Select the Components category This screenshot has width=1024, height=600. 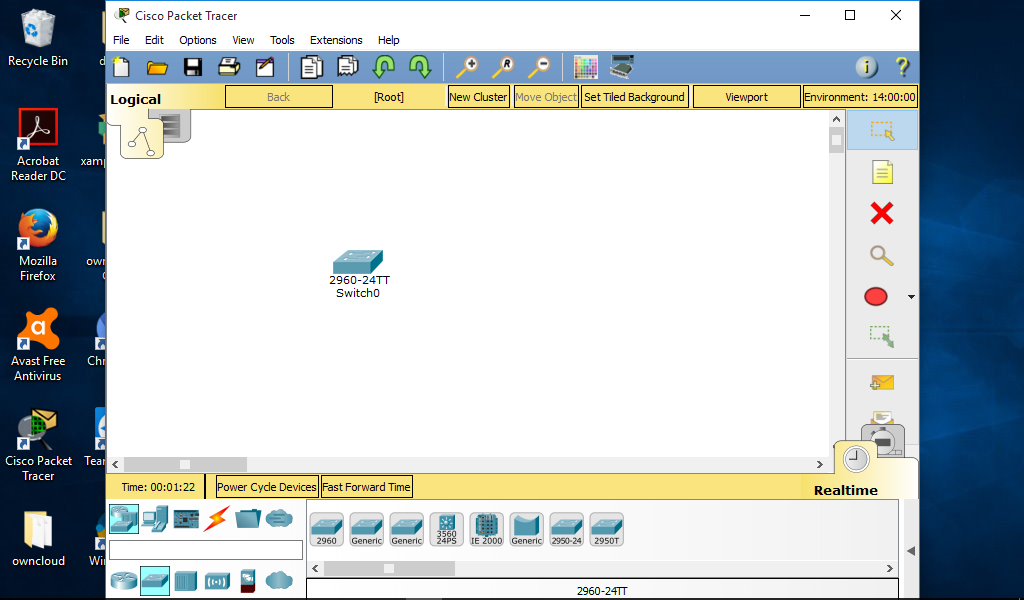point(186,520)
